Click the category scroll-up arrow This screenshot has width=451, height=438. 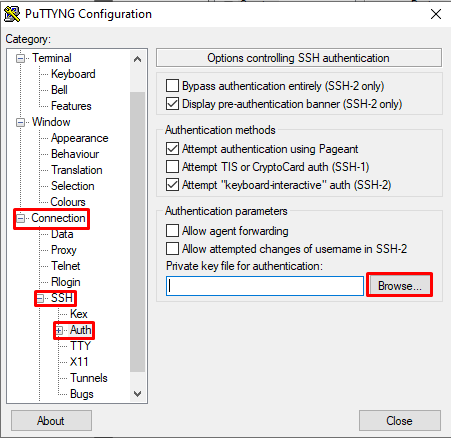(137, 59)
